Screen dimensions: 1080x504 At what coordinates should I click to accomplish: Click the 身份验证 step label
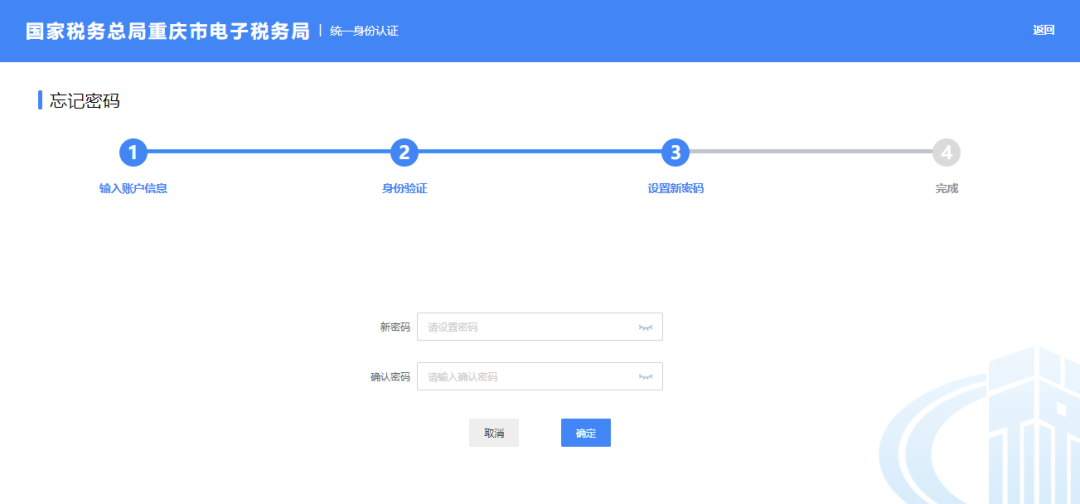click(x=404, y=189)
